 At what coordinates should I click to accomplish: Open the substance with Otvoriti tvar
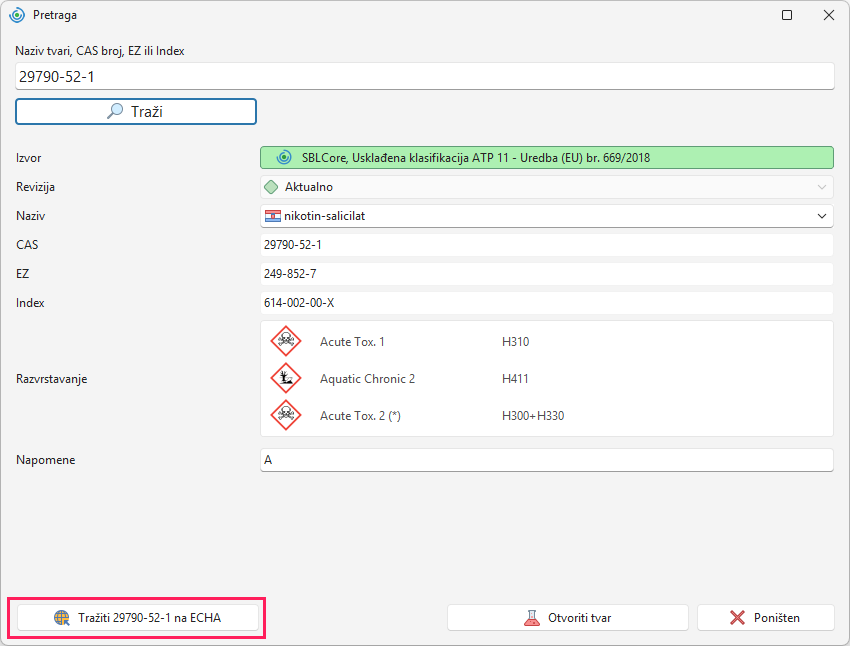pos(568,618)
